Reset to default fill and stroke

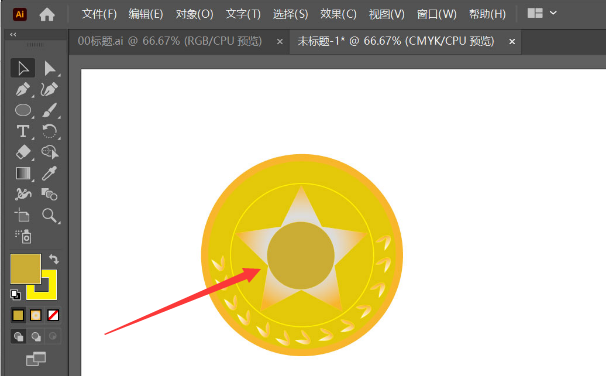[x=15, y=294]
